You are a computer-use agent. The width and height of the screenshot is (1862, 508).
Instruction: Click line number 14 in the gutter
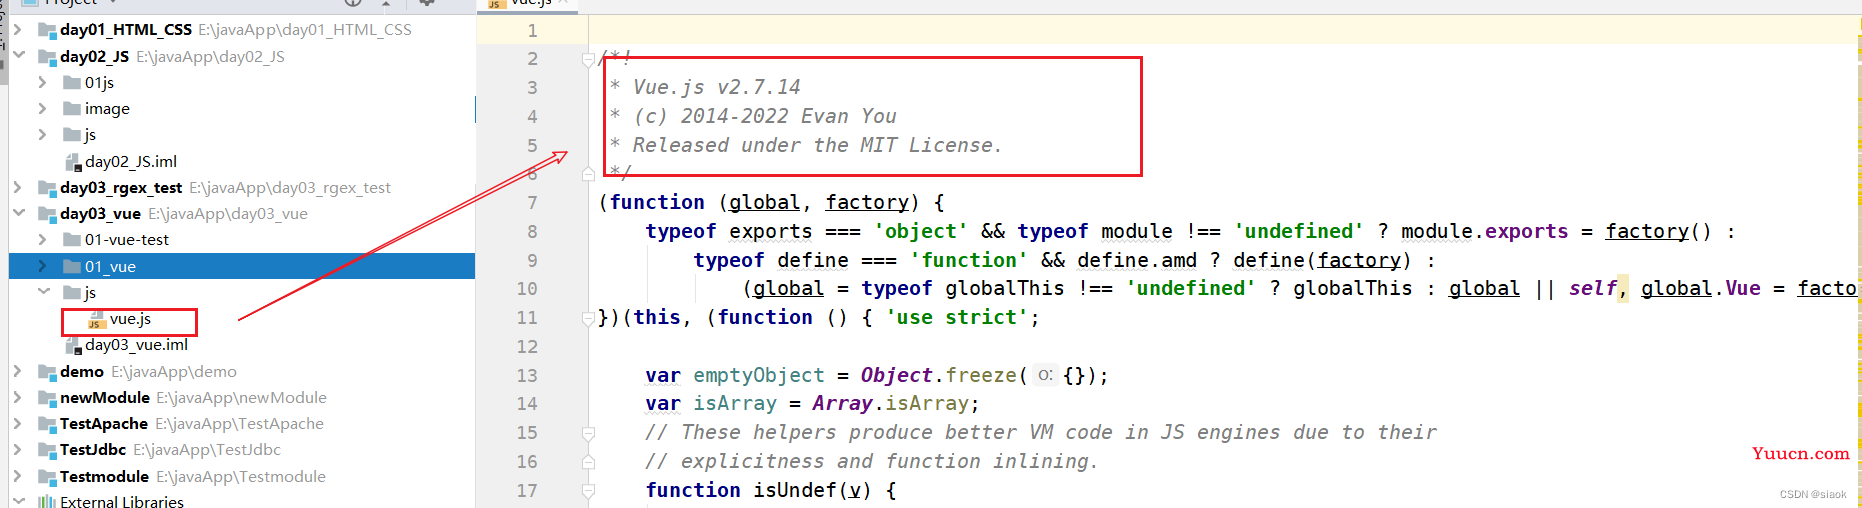click(x=527, y=404)
